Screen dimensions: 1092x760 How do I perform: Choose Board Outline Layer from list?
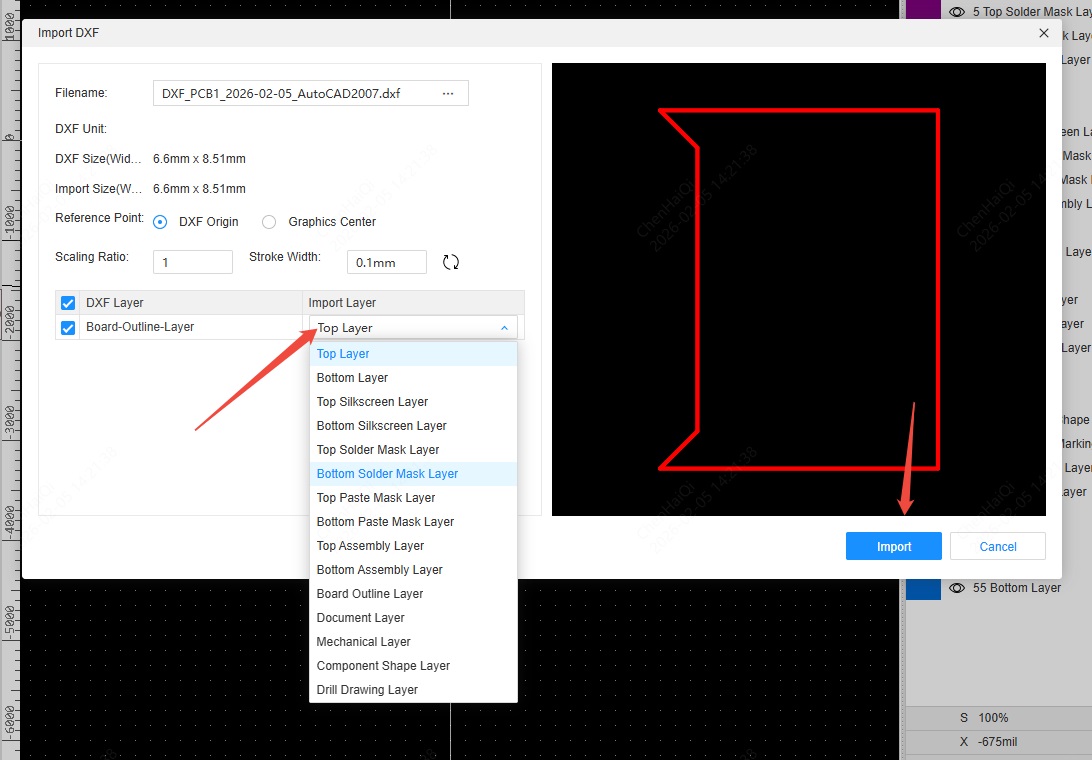pyautogui.click(x=370, y=594)
